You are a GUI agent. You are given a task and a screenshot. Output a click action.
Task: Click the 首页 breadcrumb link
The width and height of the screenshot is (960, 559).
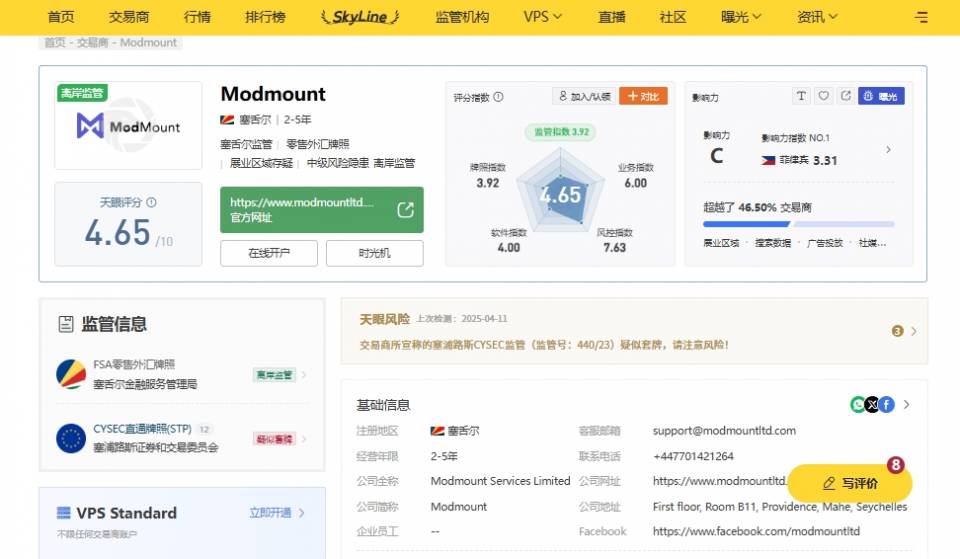tap(54, 42)
